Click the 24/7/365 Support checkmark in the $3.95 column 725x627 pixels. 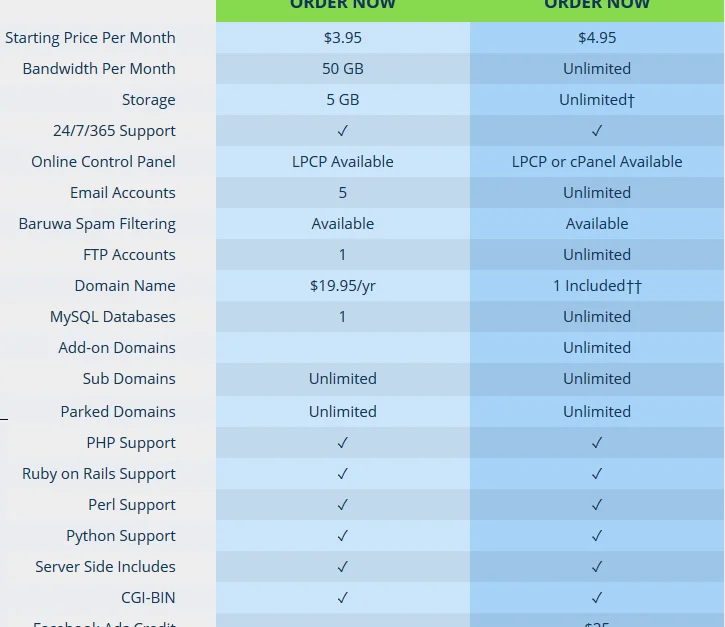(x=343, y=131)
